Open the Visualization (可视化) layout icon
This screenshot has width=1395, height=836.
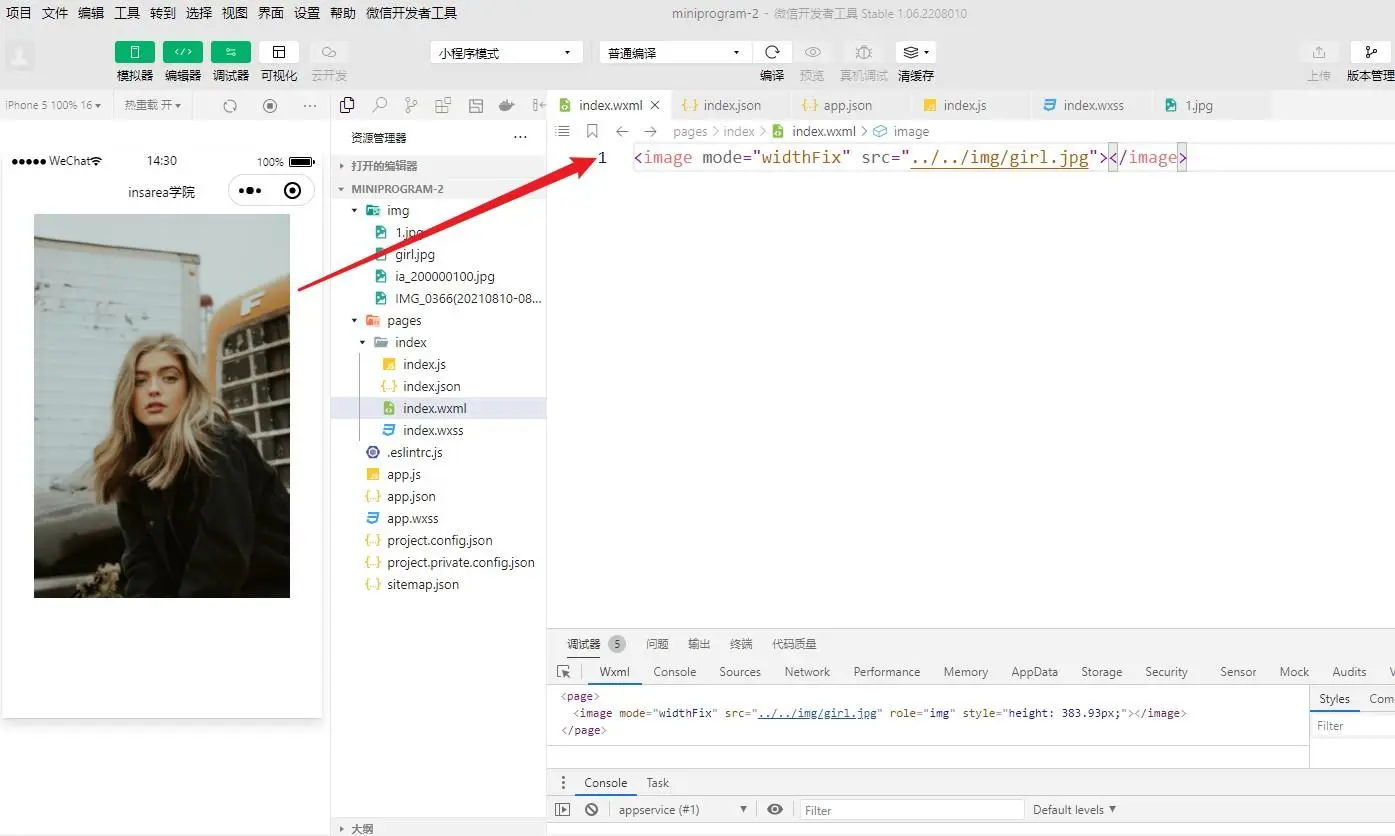[x=279, y=52]
